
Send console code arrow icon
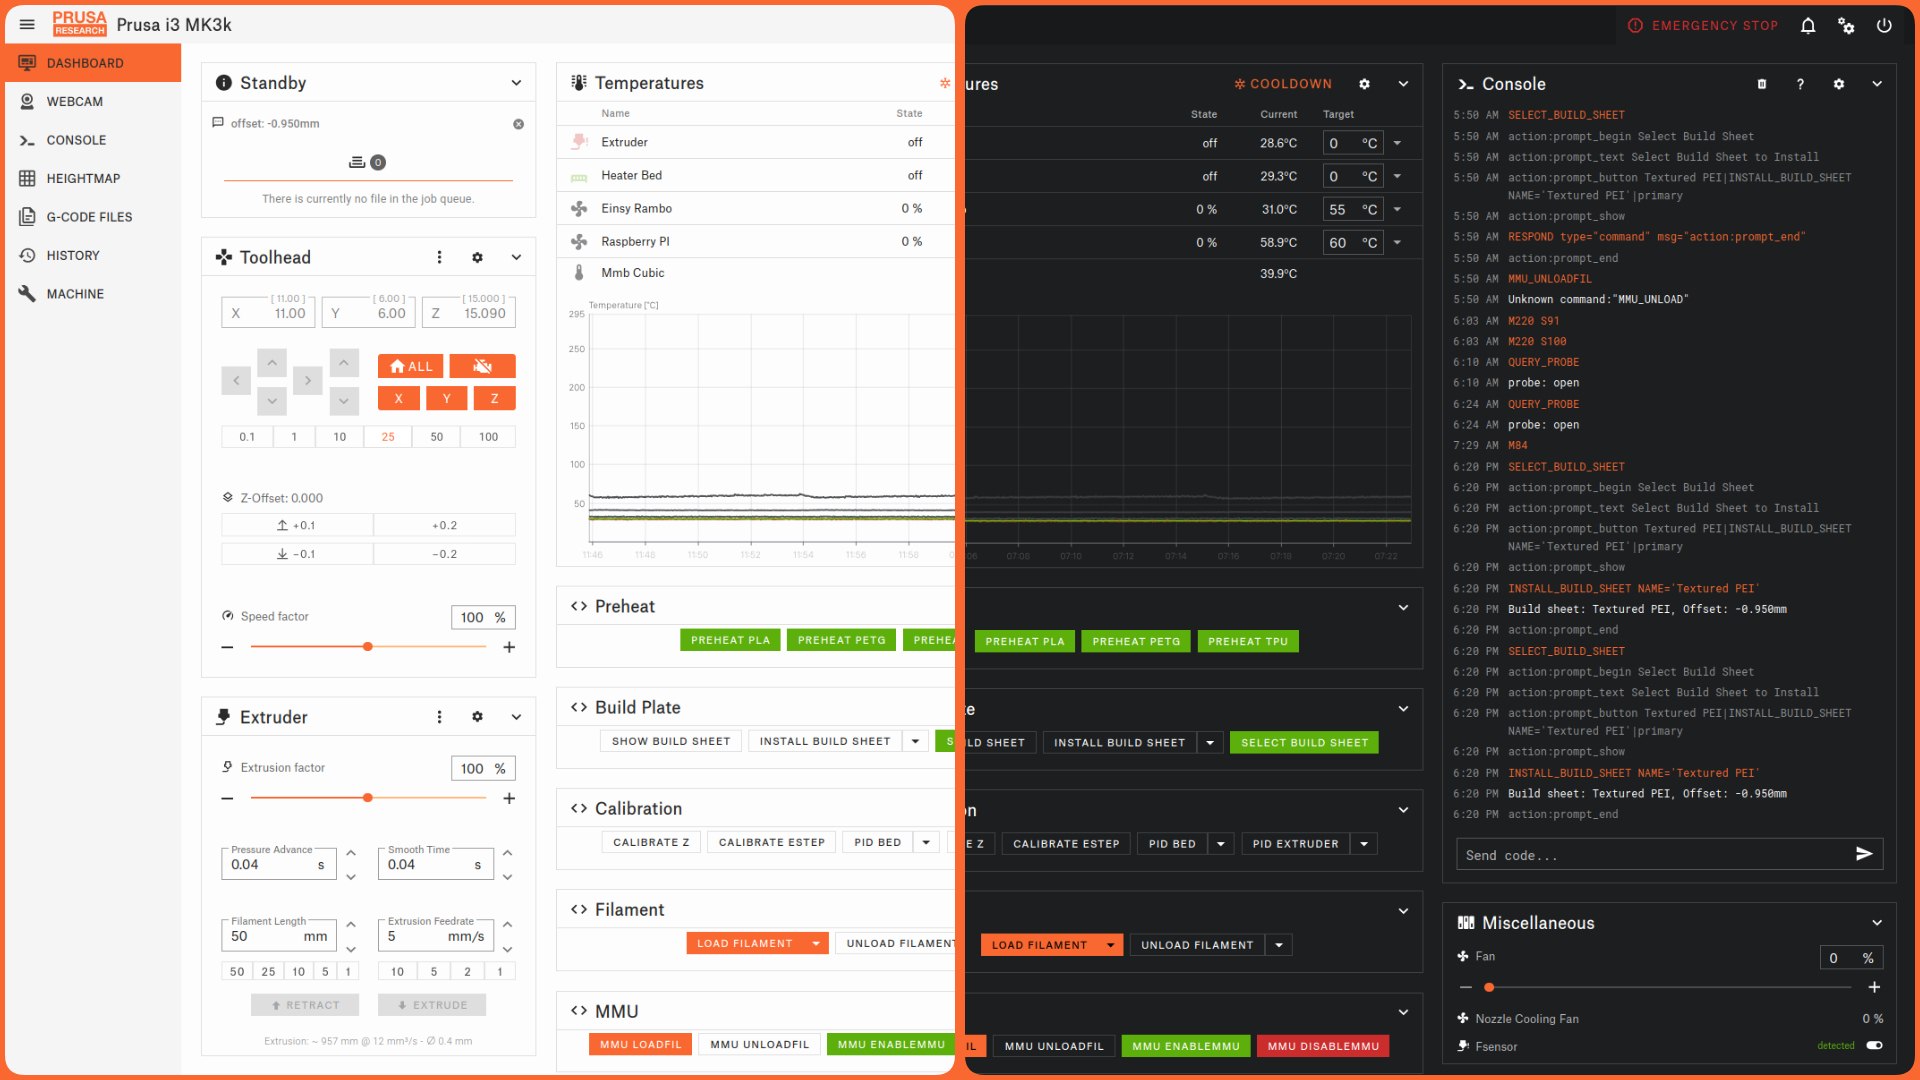(x=1864, y=854)
